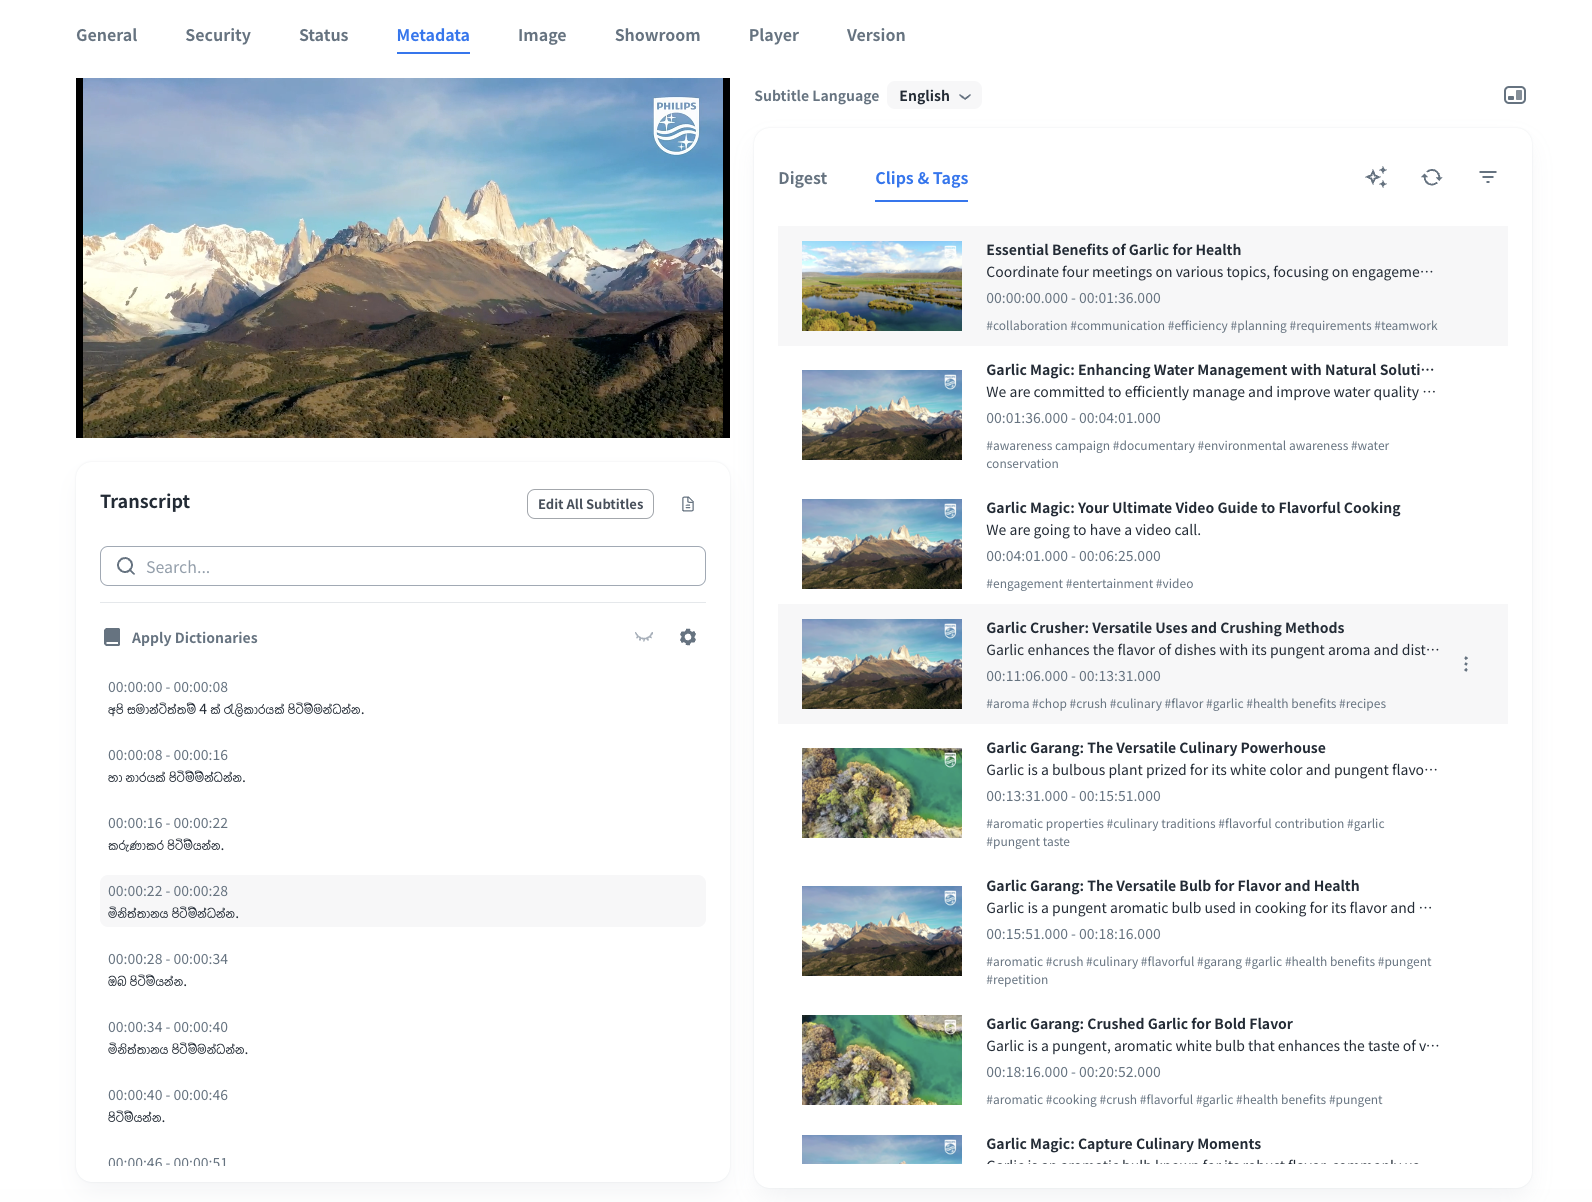Screen dimensions: 1592x1202
Task: Open the Showroom tab
Action: (x=657, y=35)
